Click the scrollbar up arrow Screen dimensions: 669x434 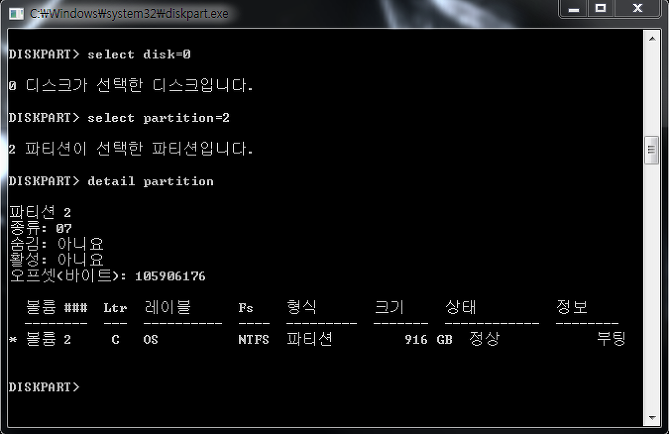[652, 39]
